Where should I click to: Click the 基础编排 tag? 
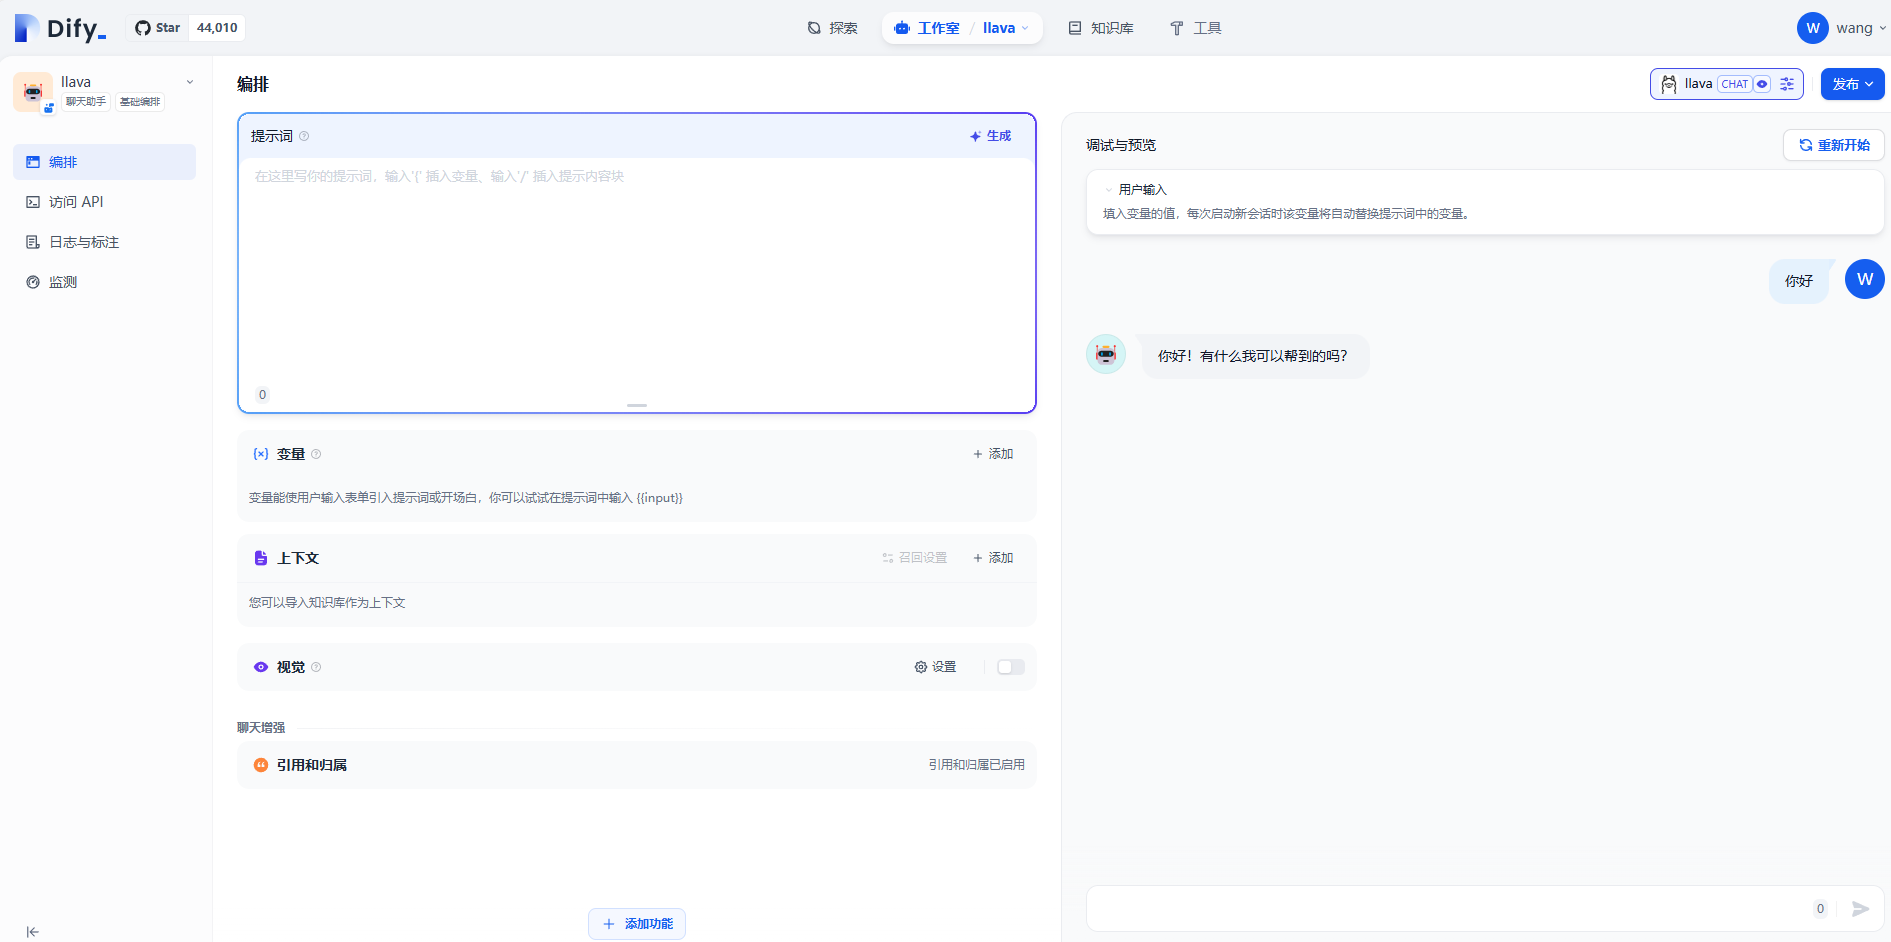[x=140, y=102]
